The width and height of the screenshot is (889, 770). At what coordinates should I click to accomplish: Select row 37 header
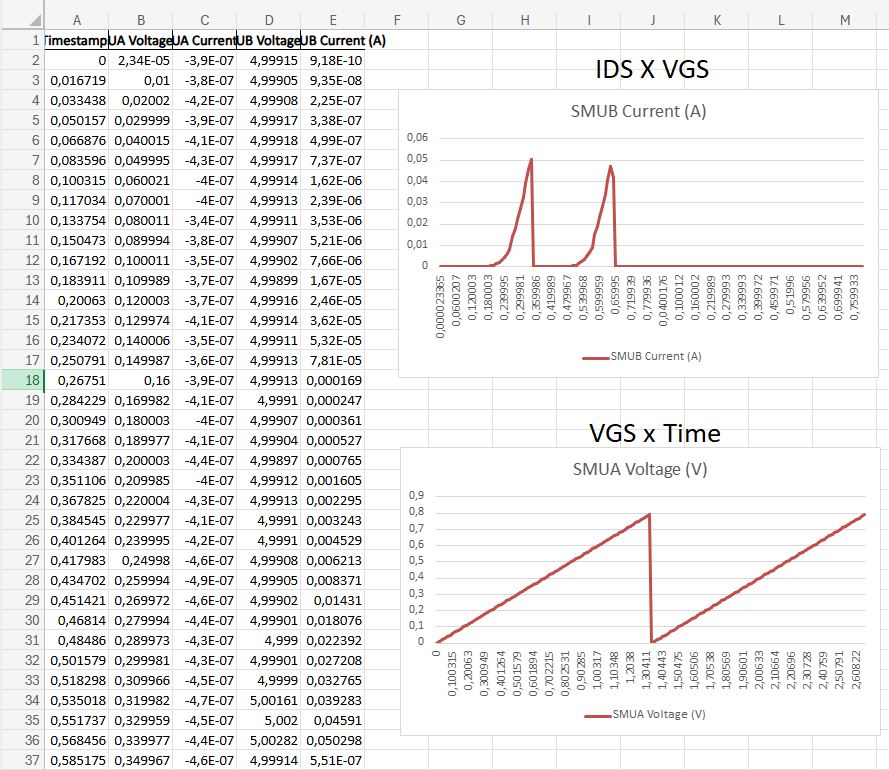pos(22,760)
